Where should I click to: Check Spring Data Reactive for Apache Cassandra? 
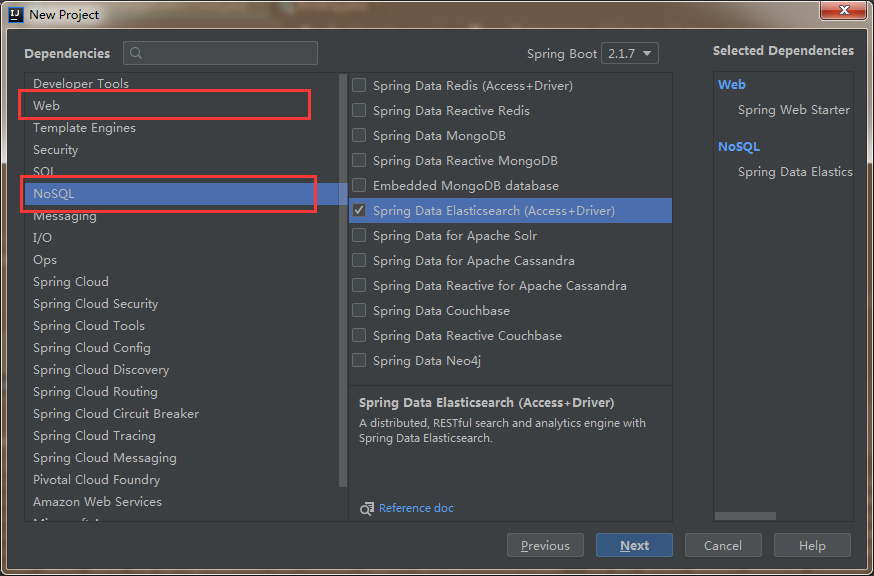point(359,285)
